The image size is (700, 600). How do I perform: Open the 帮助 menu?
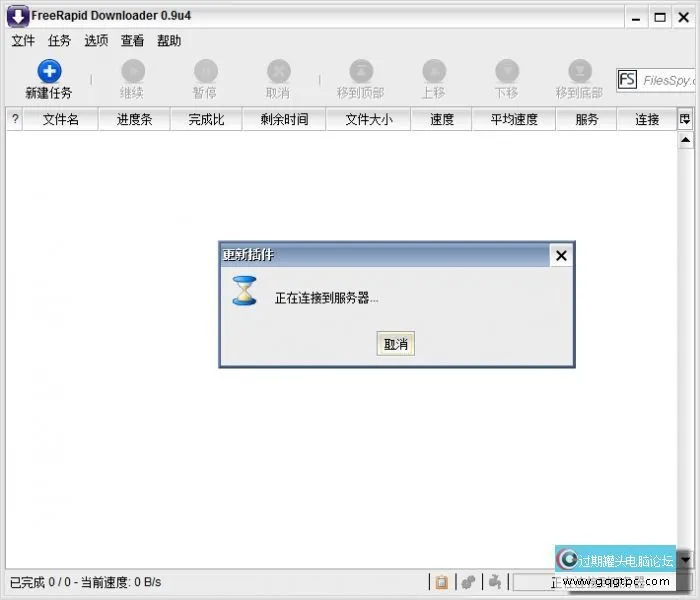(169, 41)
